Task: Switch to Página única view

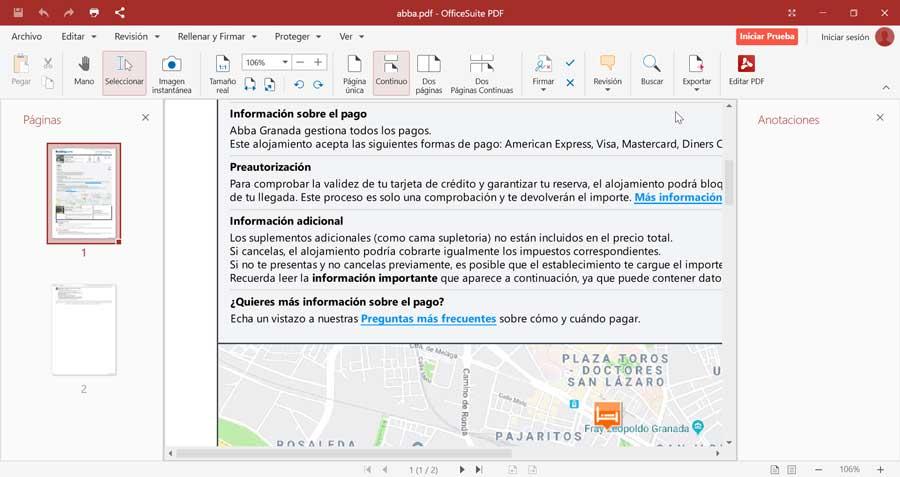Action: [x=354, y=74]
